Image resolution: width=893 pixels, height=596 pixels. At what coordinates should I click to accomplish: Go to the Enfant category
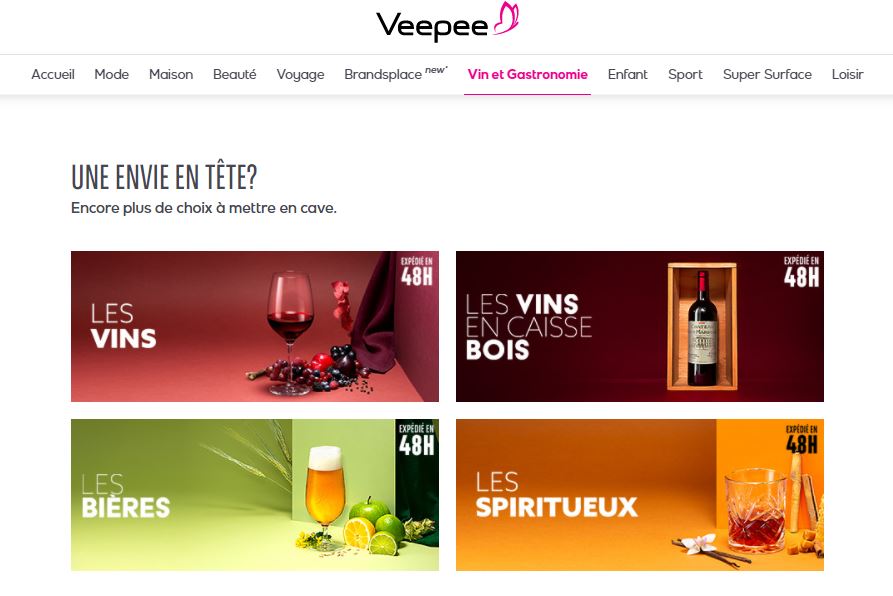click(628, 75)
